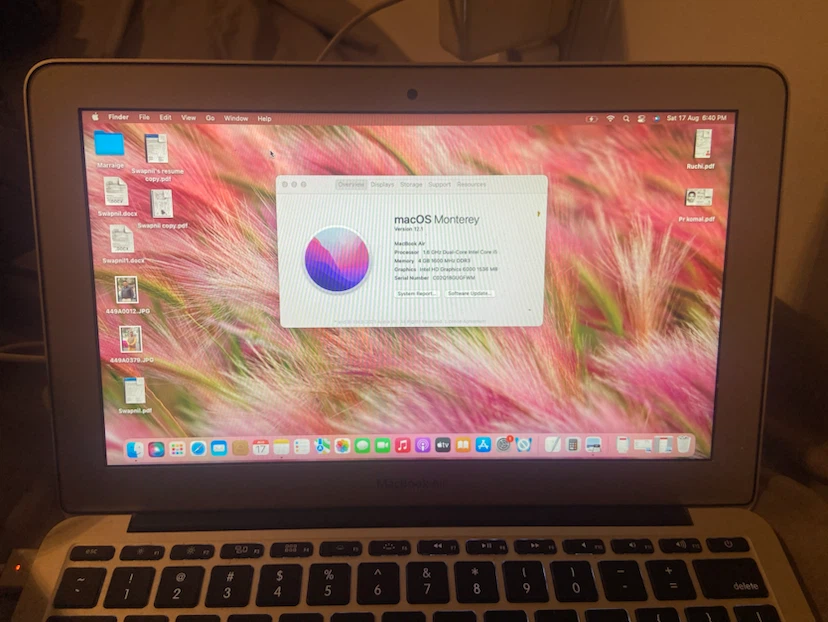This screenshot has width=828, height=622.
Task: Open App Store in the Dock
Action: click(x=483, y=445)
